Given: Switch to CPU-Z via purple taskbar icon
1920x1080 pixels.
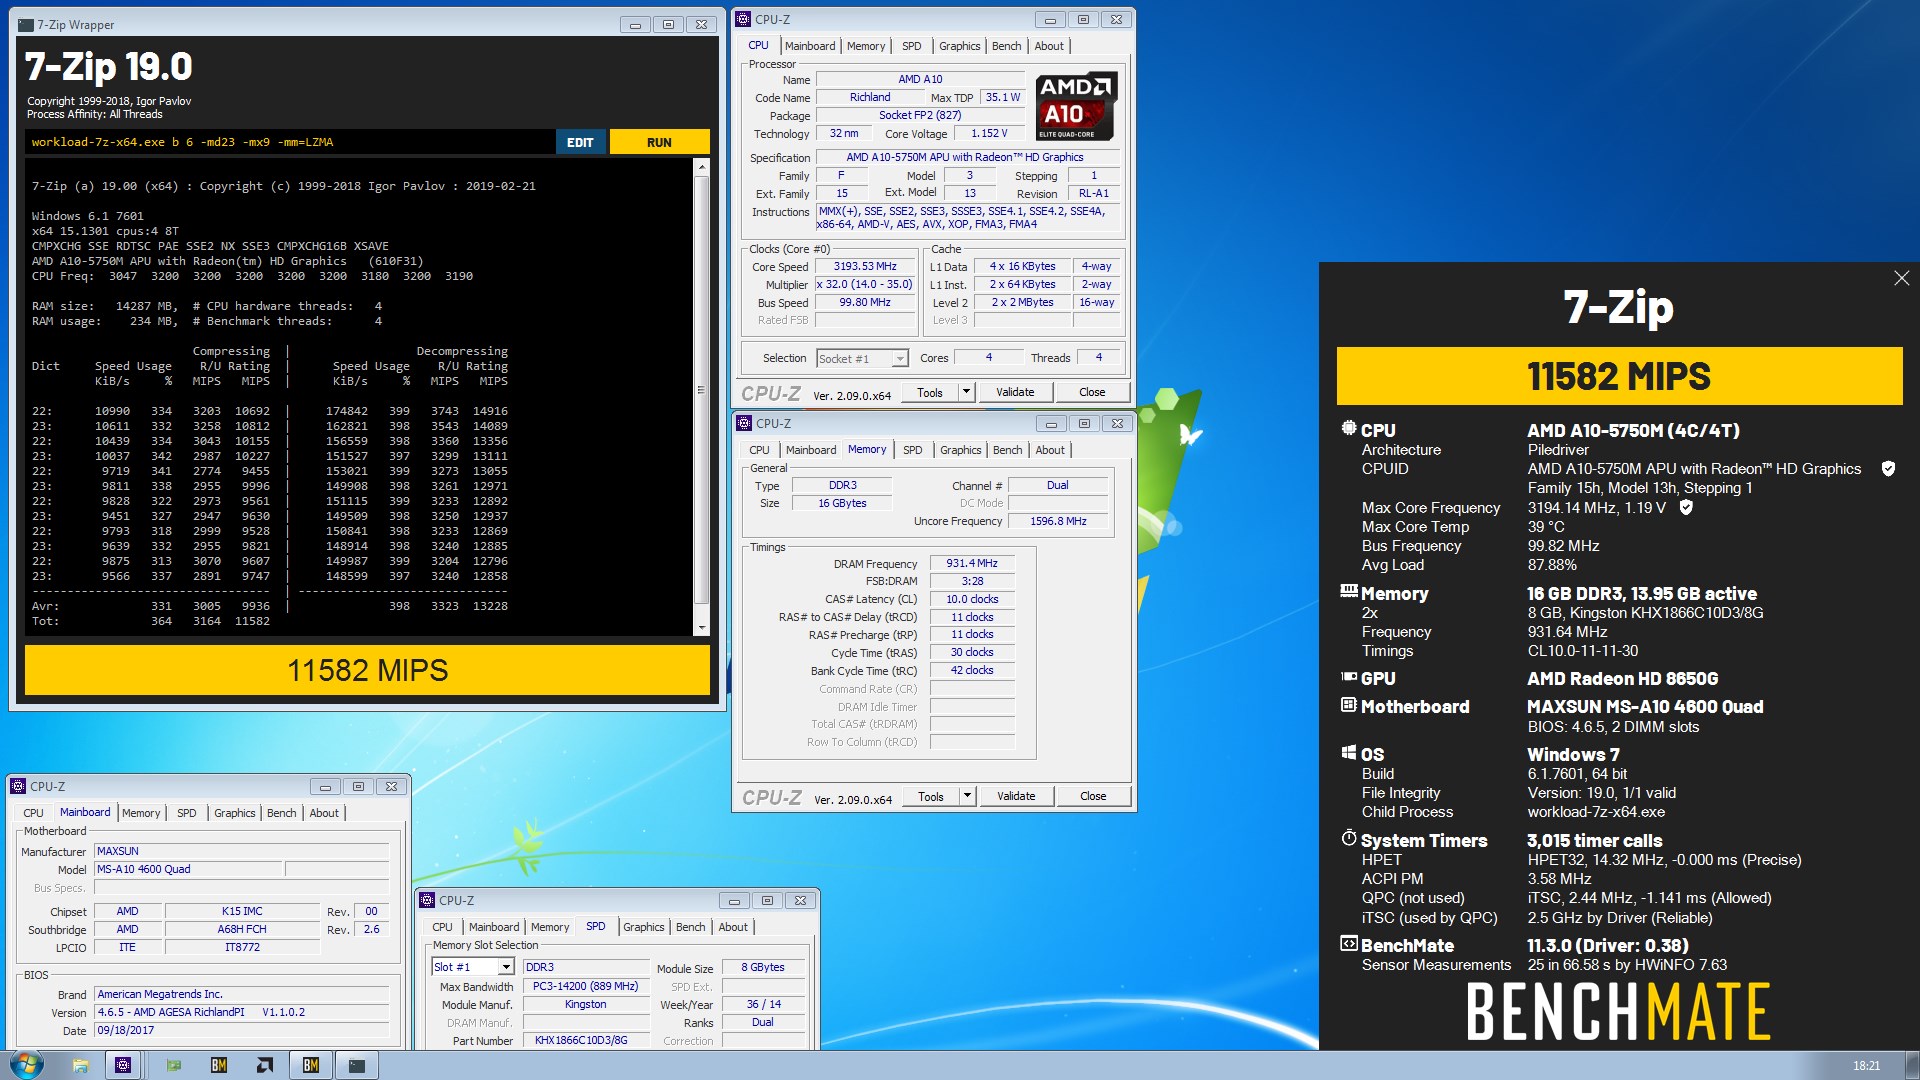Looking at the screenshot, I should point(123,1065).
